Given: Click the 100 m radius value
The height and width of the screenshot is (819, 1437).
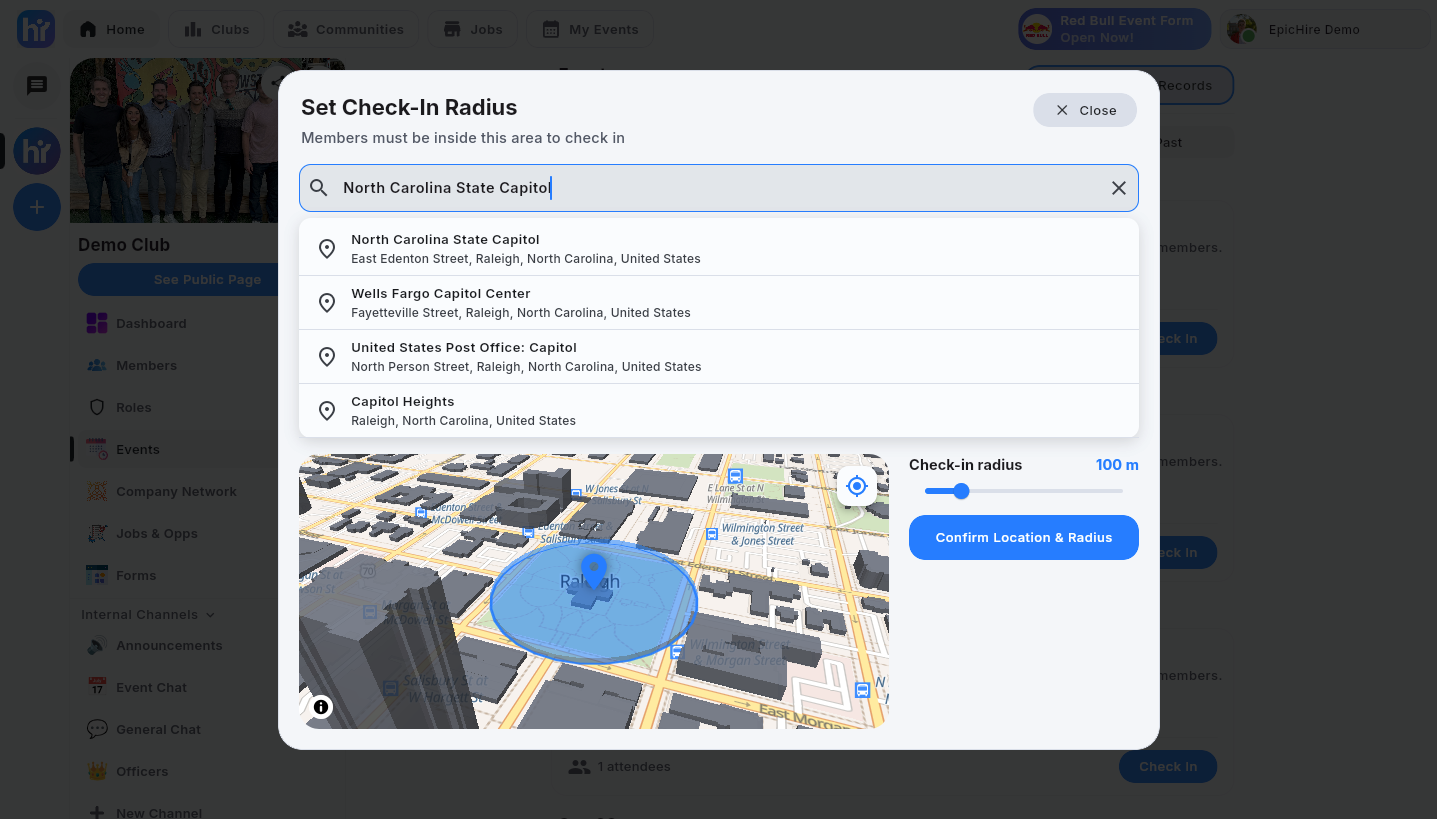Looking at the screenshot, I should [1117, 465].
